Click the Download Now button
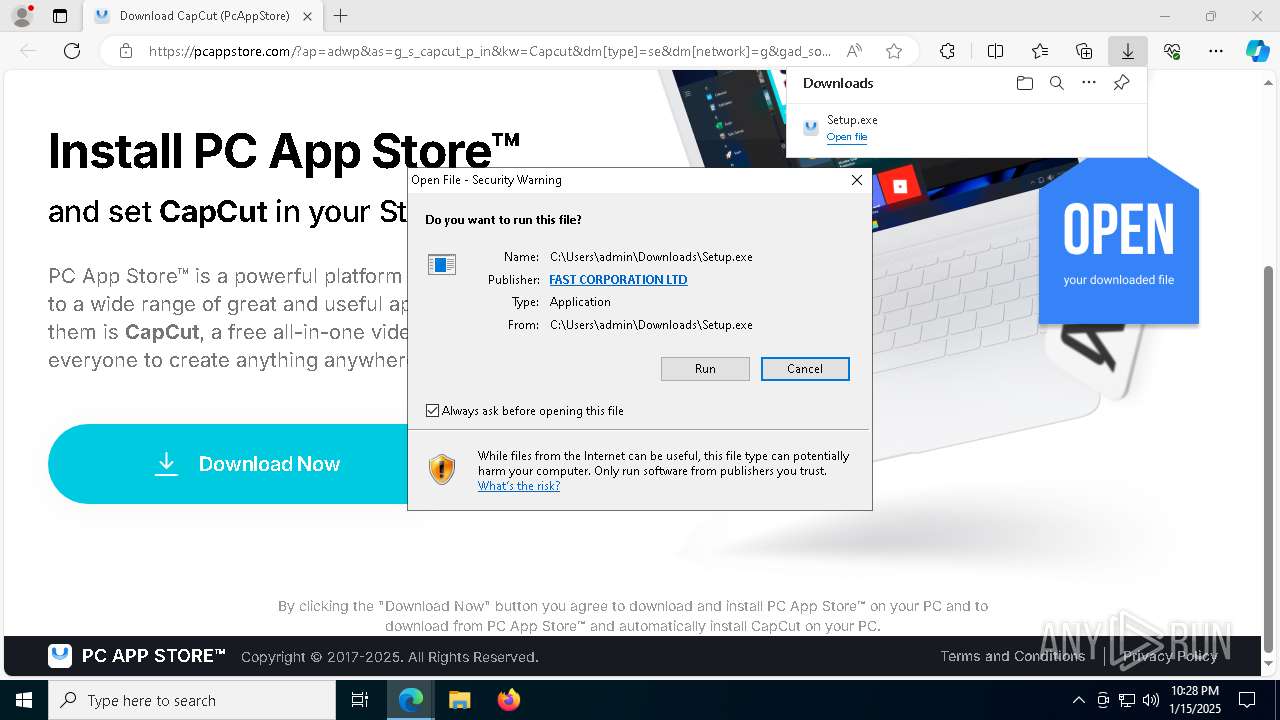The image size is (1280, 720). click(x=228, y=464)
